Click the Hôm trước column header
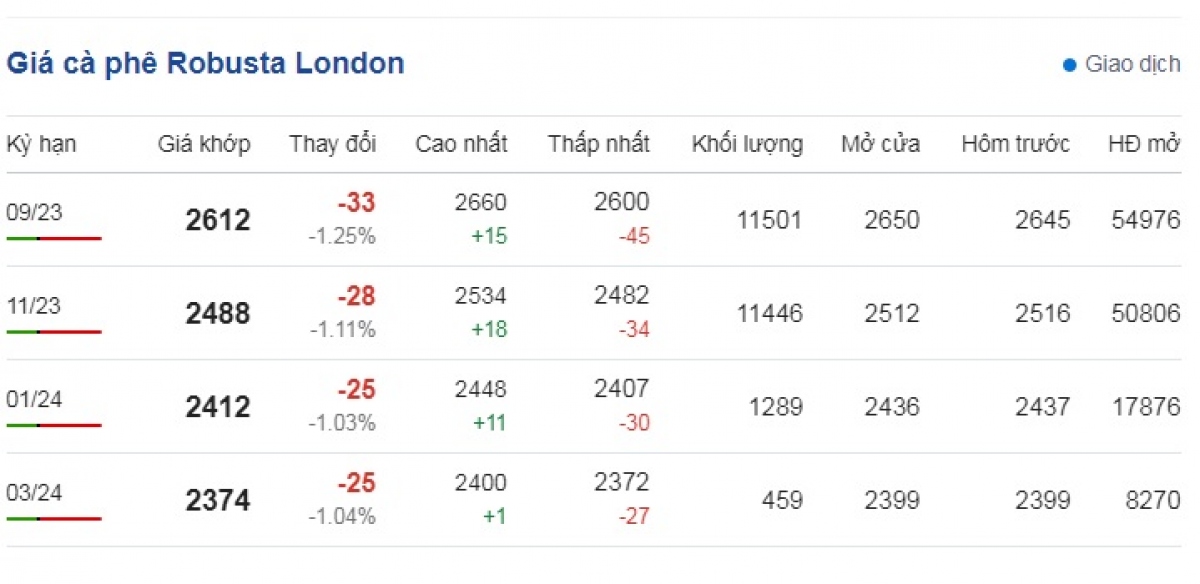 click(x=1015, y=144)
